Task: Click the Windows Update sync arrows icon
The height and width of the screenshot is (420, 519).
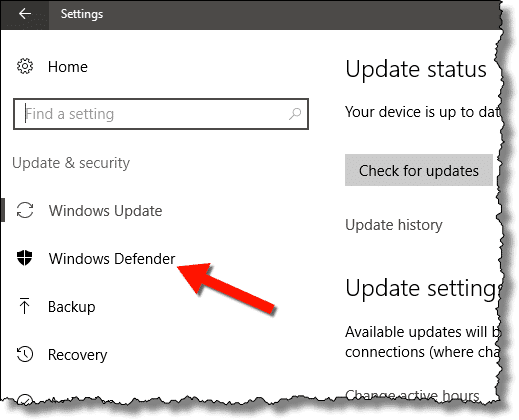Action: (x=25, y=210)
